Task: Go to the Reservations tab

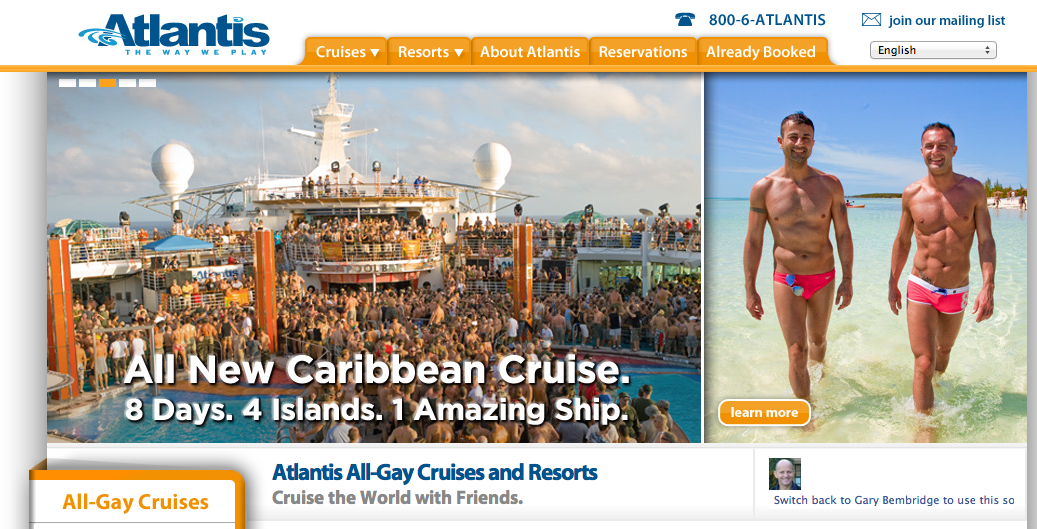Action: 643,52
